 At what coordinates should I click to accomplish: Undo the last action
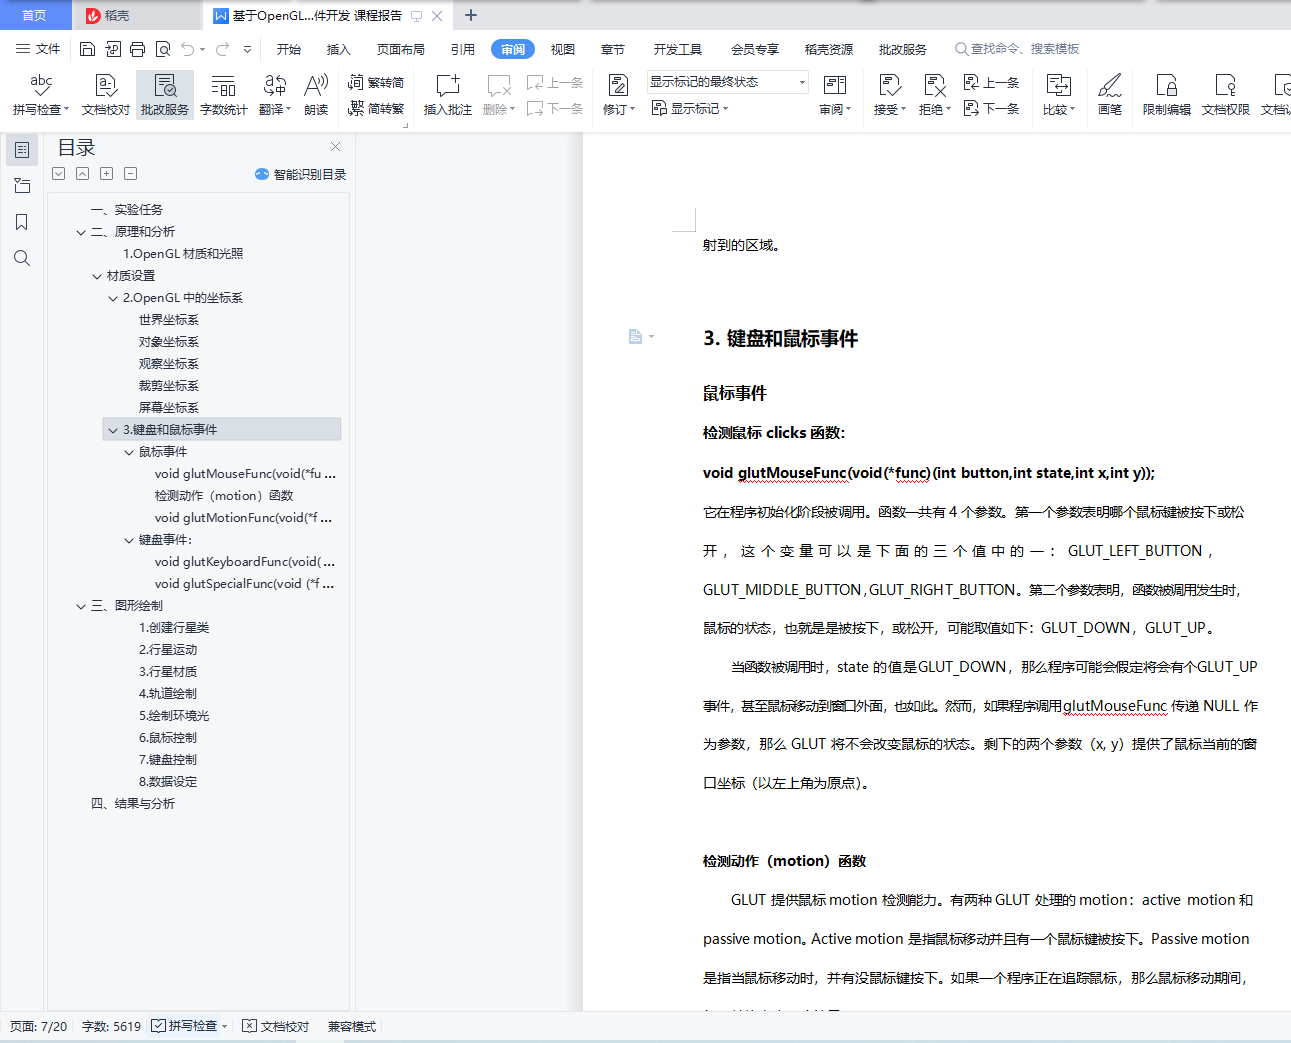[188, 49]
